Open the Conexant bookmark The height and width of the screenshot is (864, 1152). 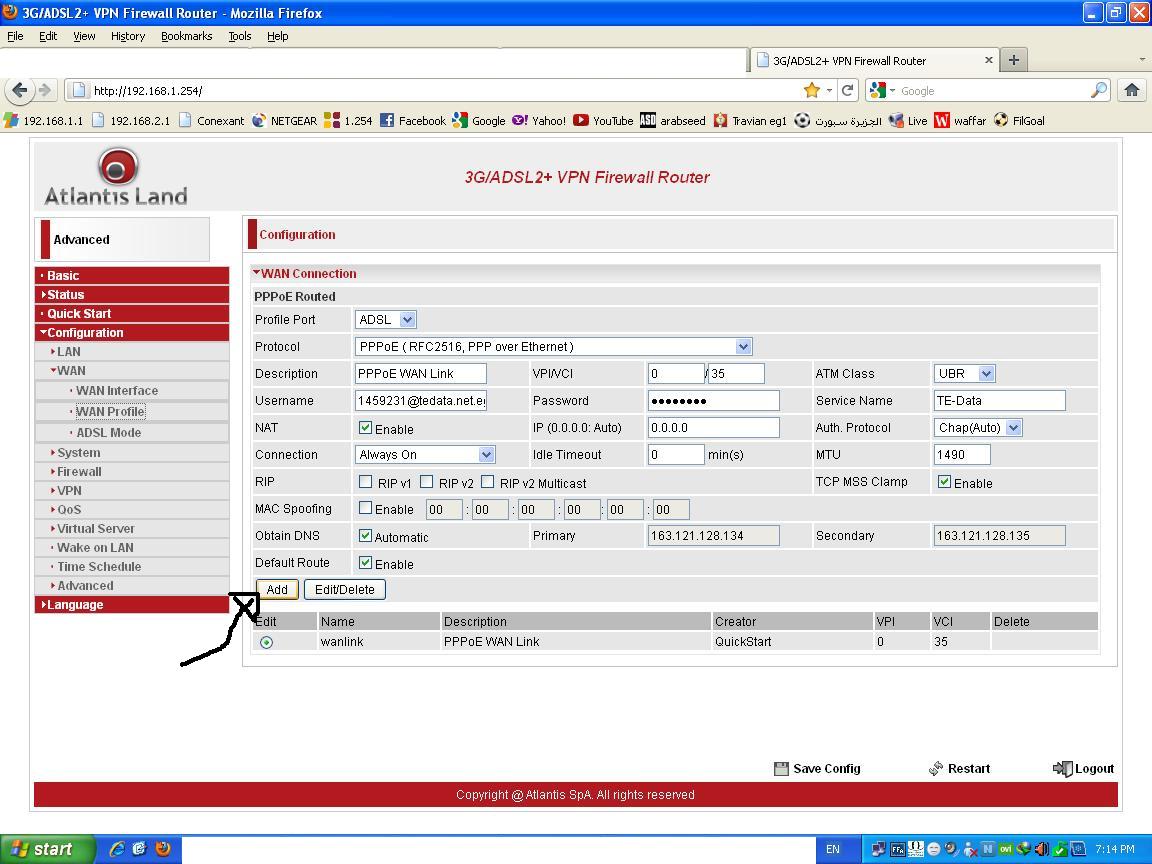click(x=211, y=120)
